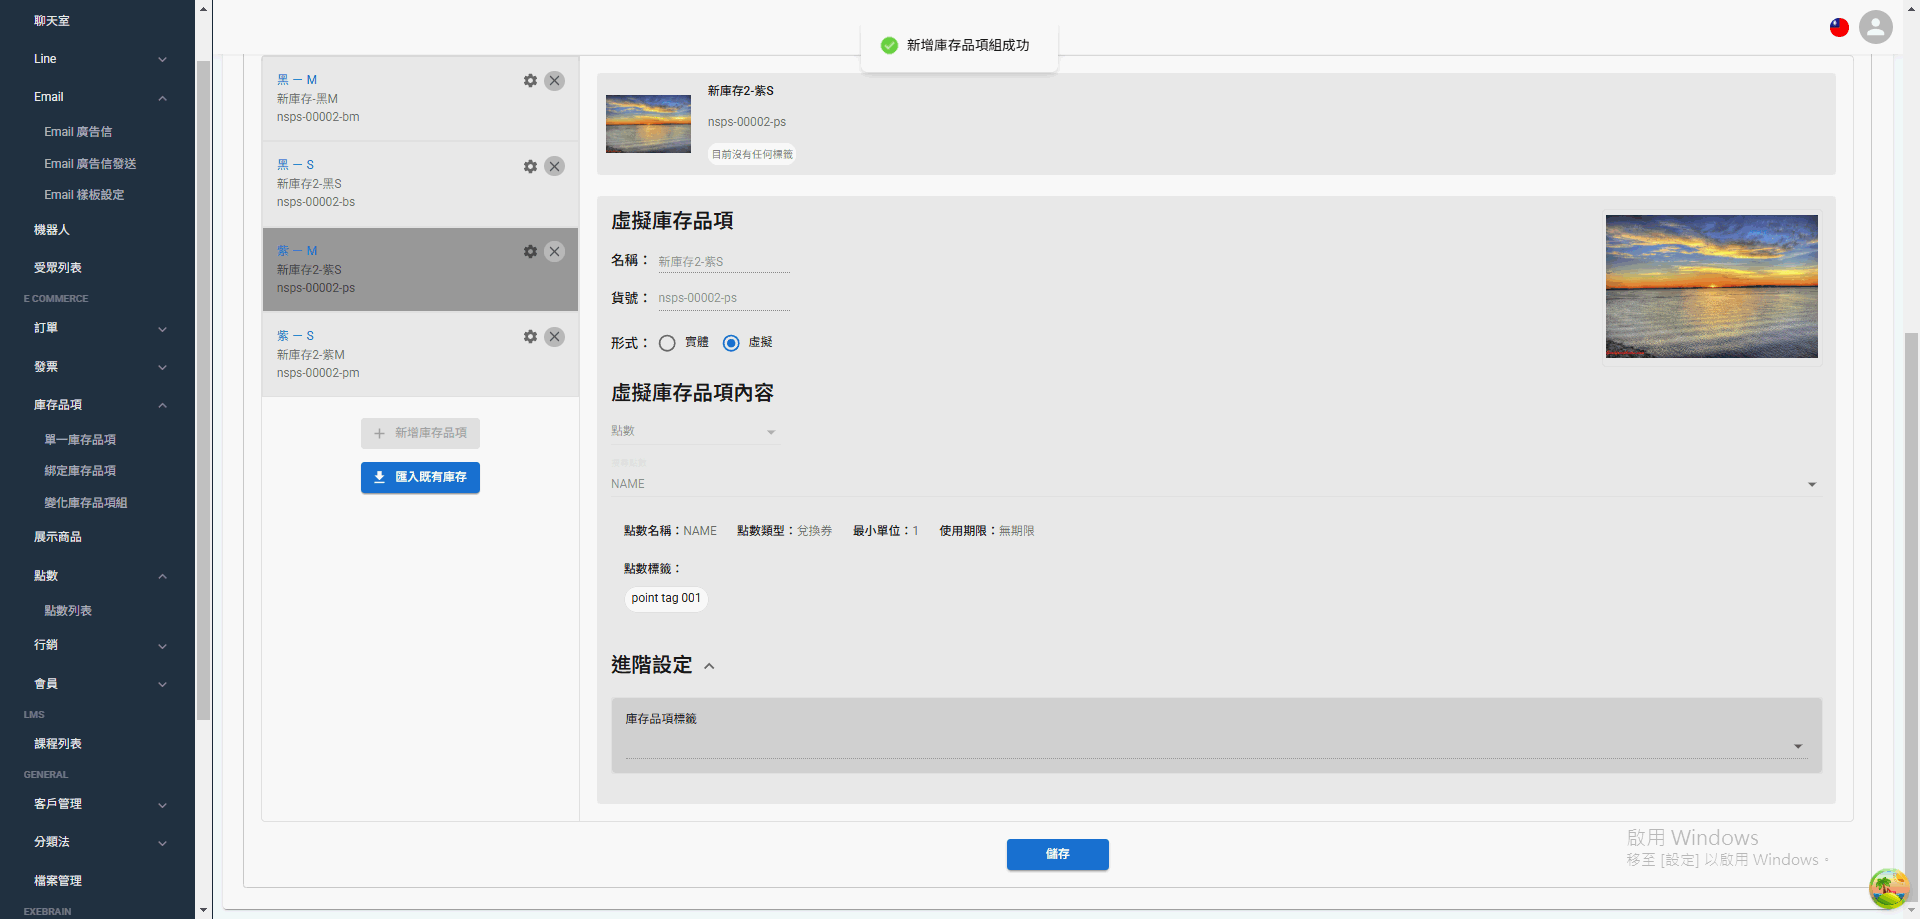1920x919 pixels.
Task: Select the 實體 radio button
Action: tap(667, 343)
